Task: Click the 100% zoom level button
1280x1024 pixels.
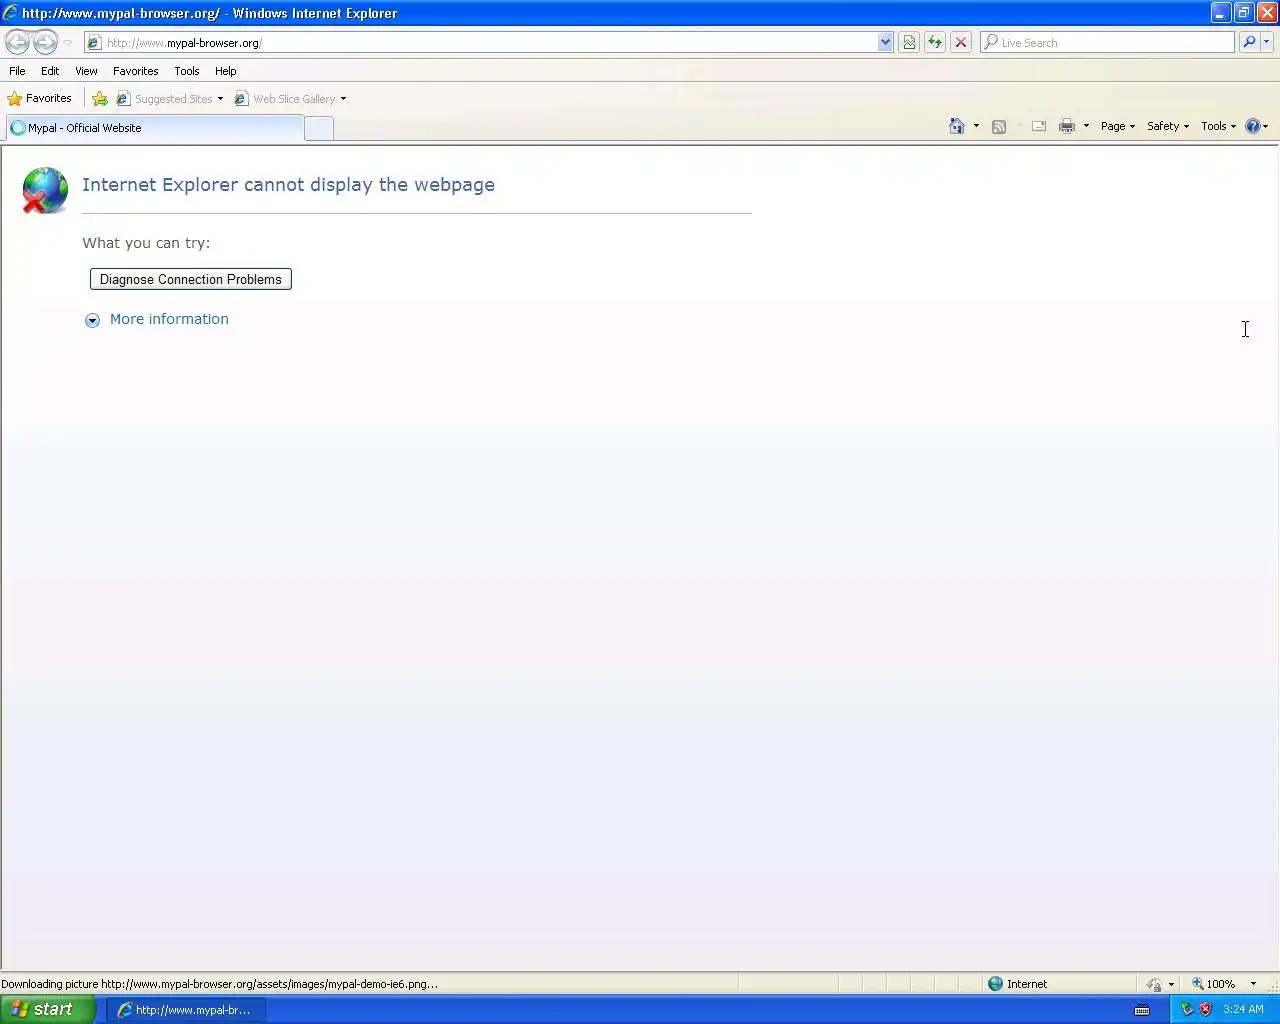Action: [1213, 984]
